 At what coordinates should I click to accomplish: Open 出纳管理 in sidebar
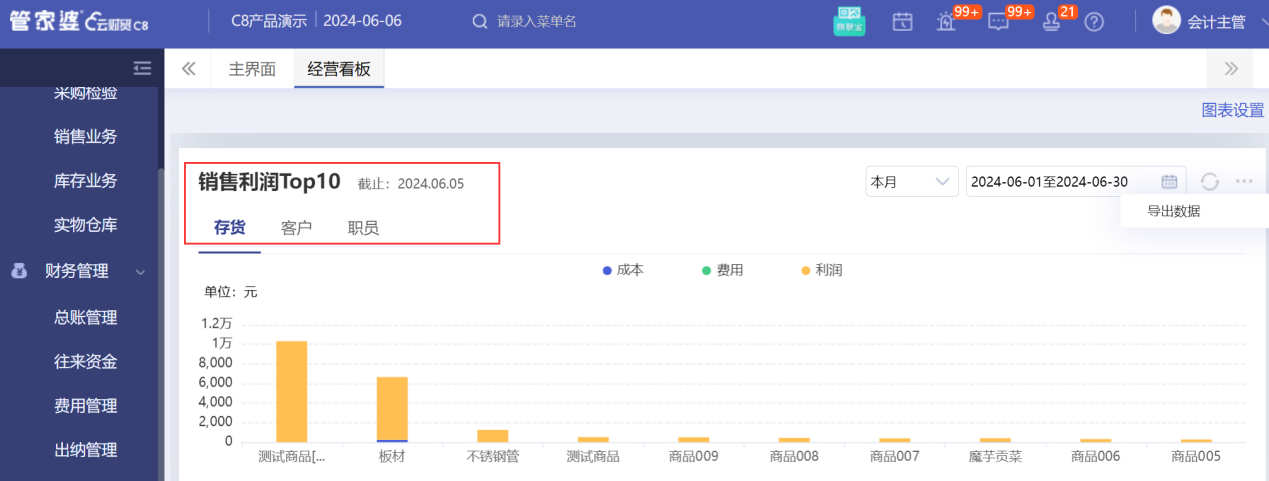pyautogui.click(x=85, y=450)
